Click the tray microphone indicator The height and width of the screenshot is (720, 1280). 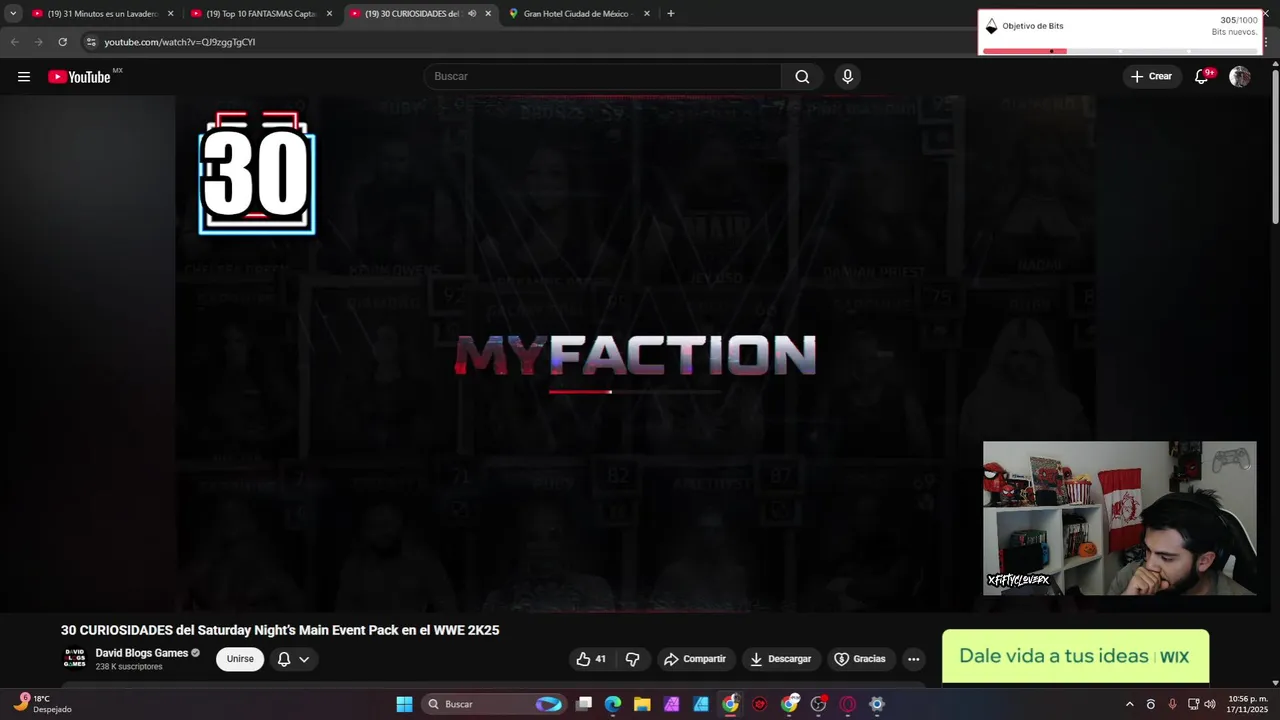pos(1172,704)
